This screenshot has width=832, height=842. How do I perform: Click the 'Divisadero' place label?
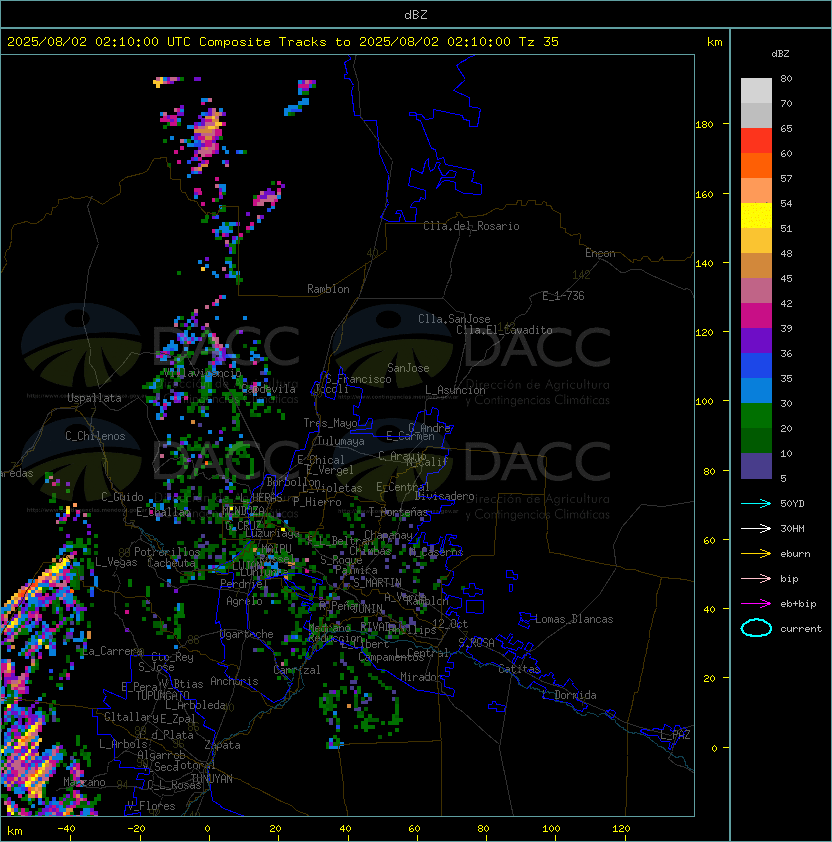click(445, 496)
